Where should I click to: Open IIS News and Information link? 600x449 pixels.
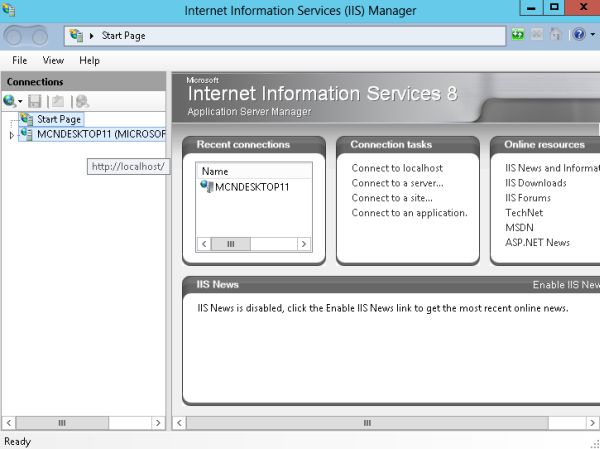pos(552,168)
